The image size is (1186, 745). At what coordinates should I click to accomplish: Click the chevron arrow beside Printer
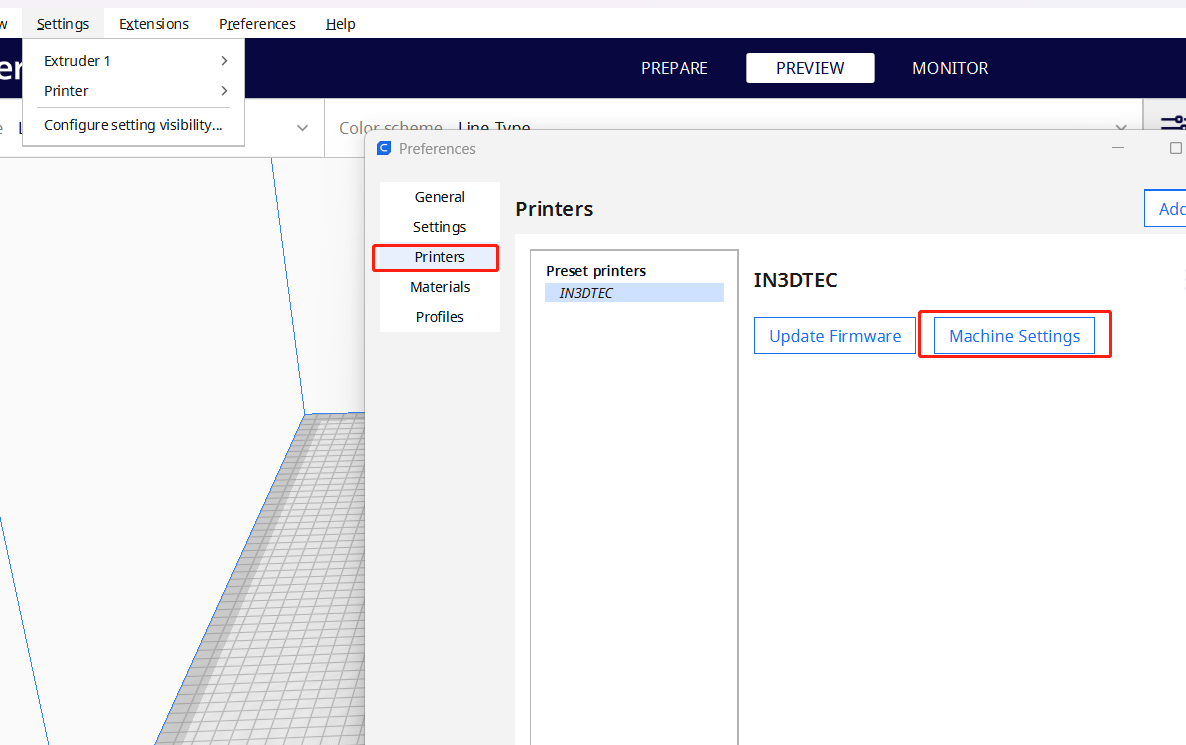(x=225, y=91)
